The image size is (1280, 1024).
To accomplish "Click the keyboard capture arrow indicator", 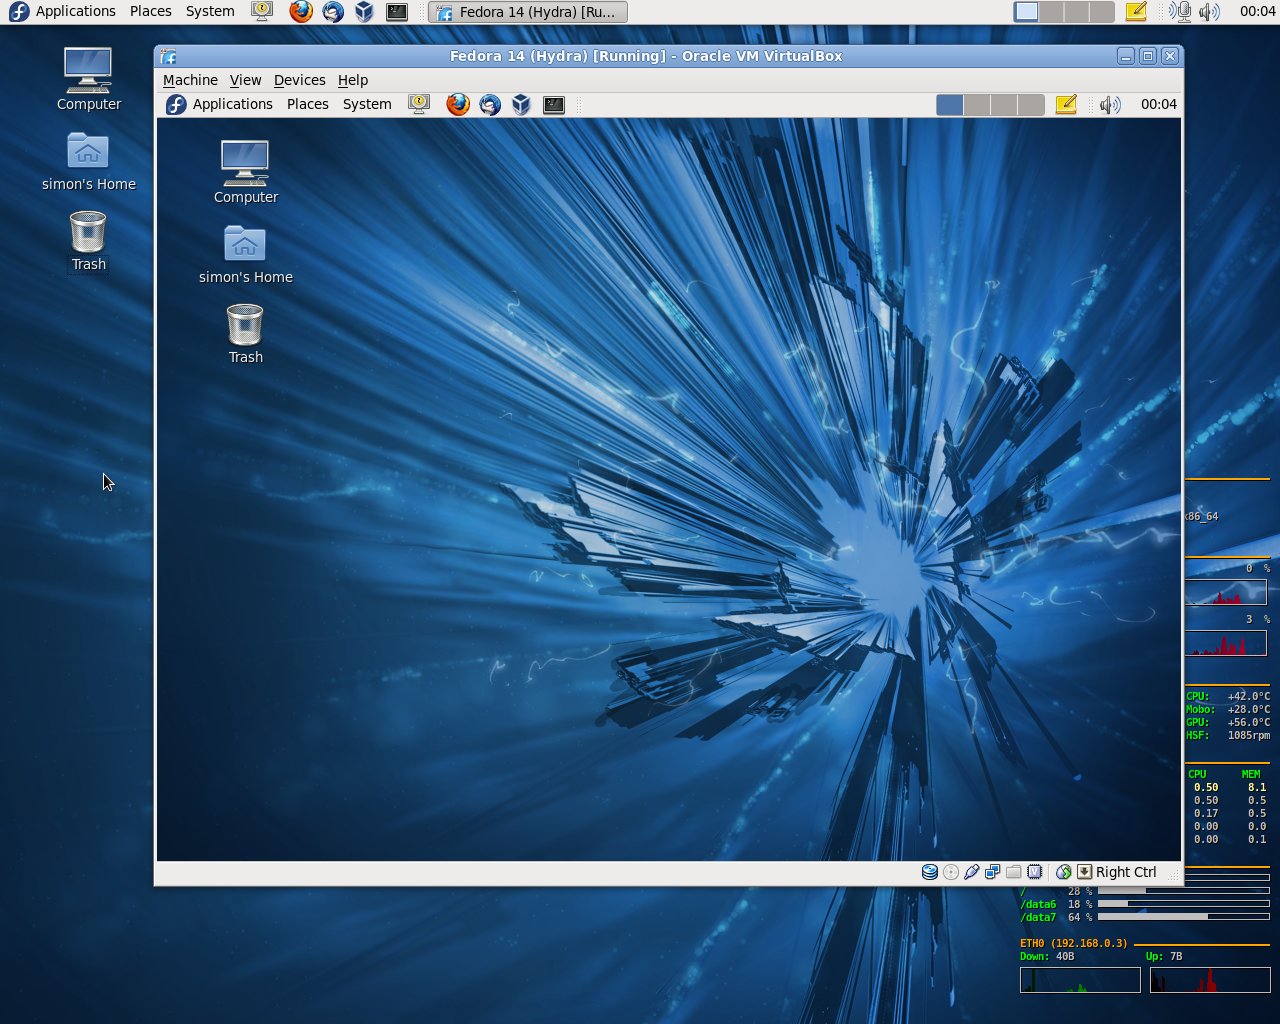I will point(1084,872).
